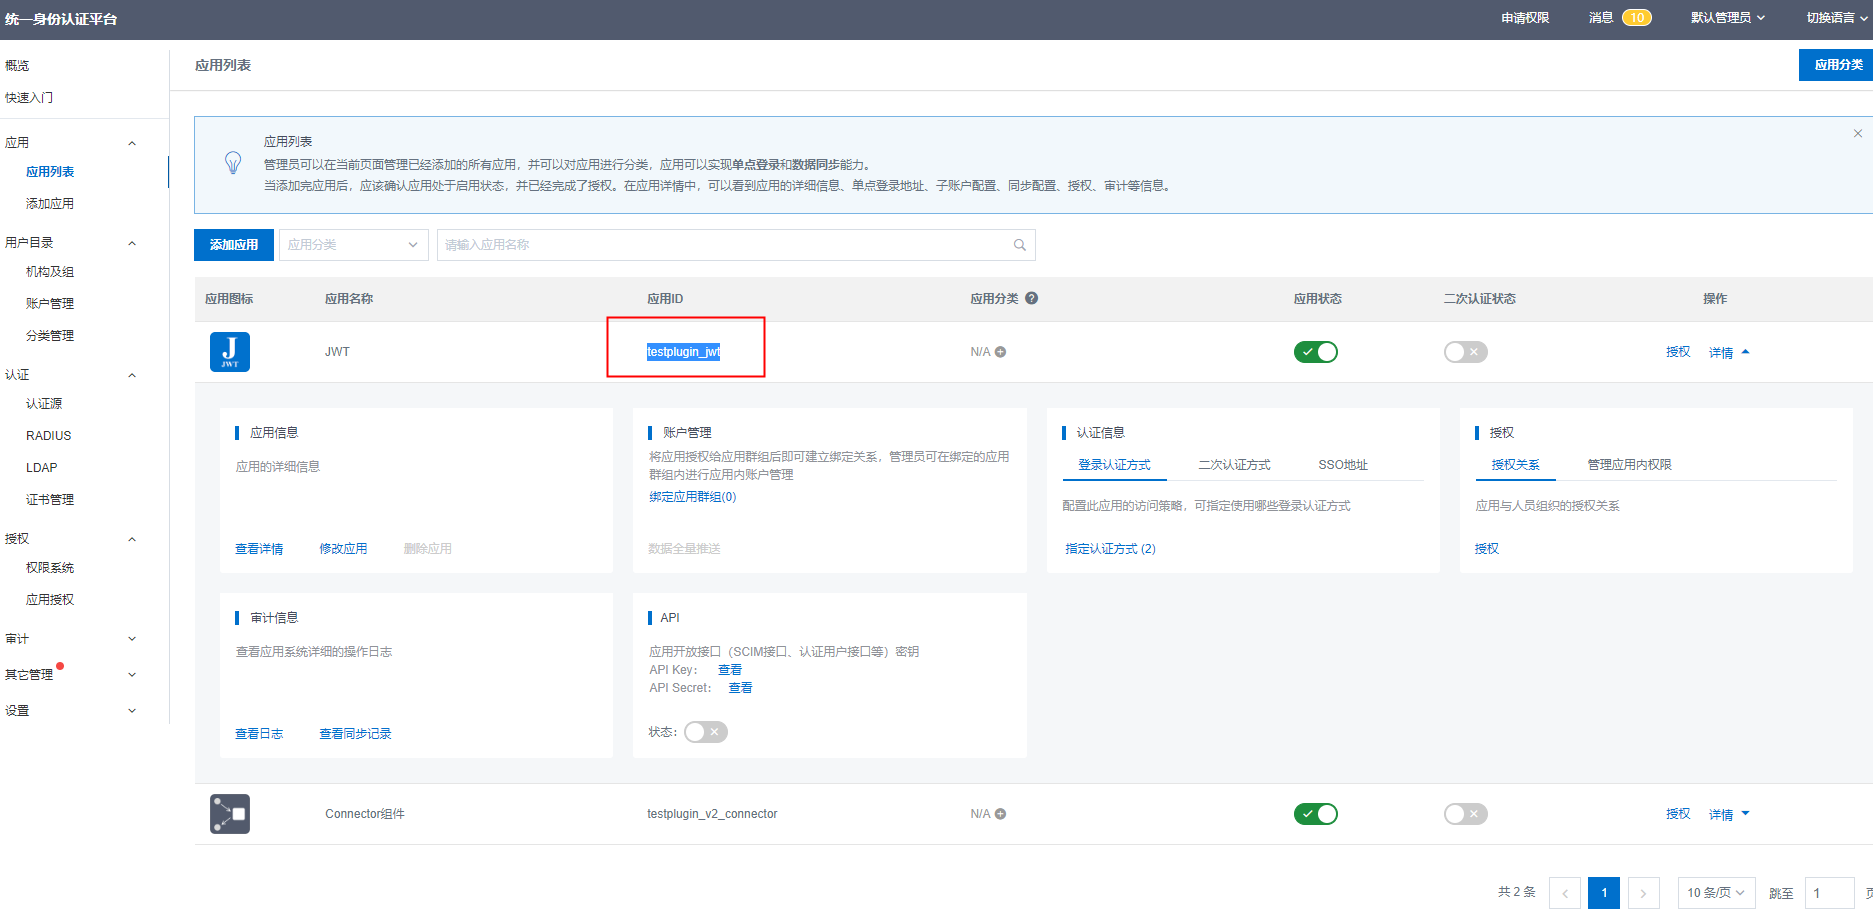Switch to the 二次认证方式 tab
Image resolution: width=1873 pixels, height=912 pixels.
(x=1234, y=465)
